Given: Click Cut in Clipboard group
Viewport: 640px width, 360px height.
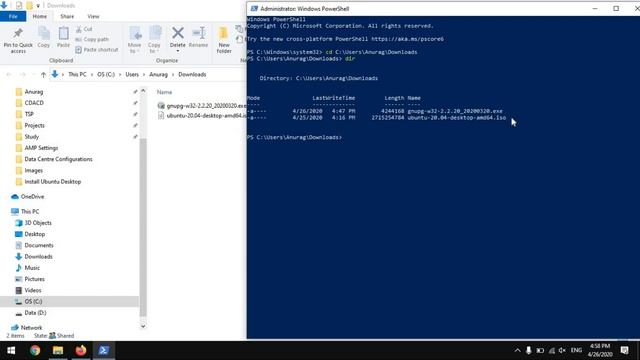Looking at the screenshot, I should 84,29.
